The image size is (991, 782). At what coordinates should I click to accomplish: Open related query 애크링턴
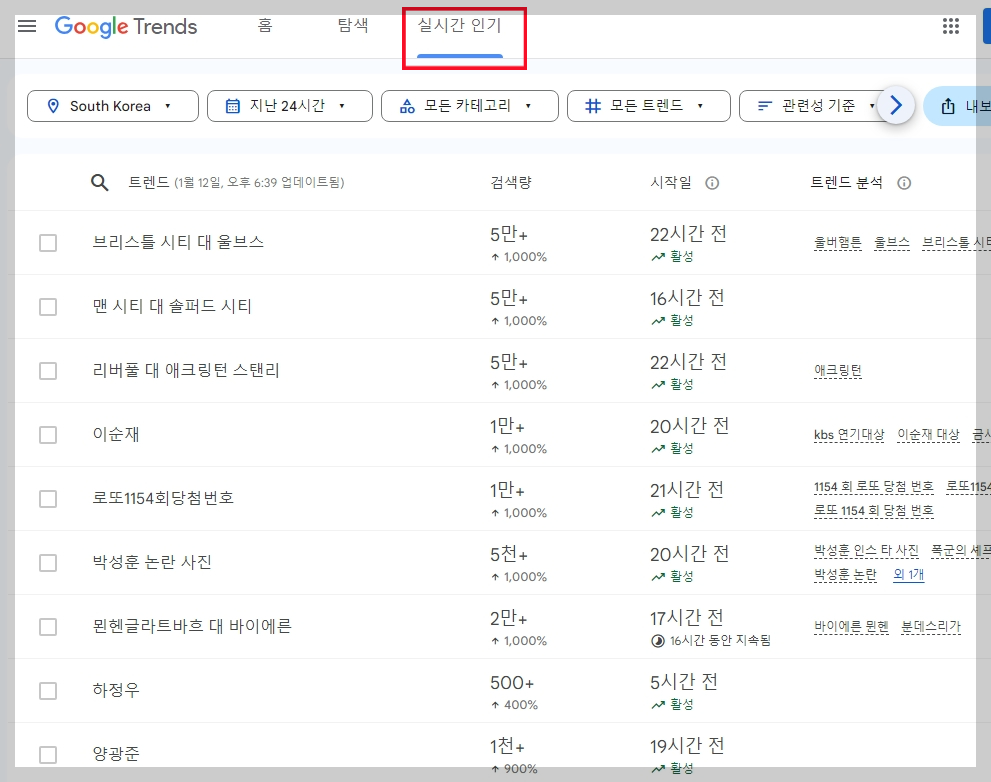tap(837, 371)
